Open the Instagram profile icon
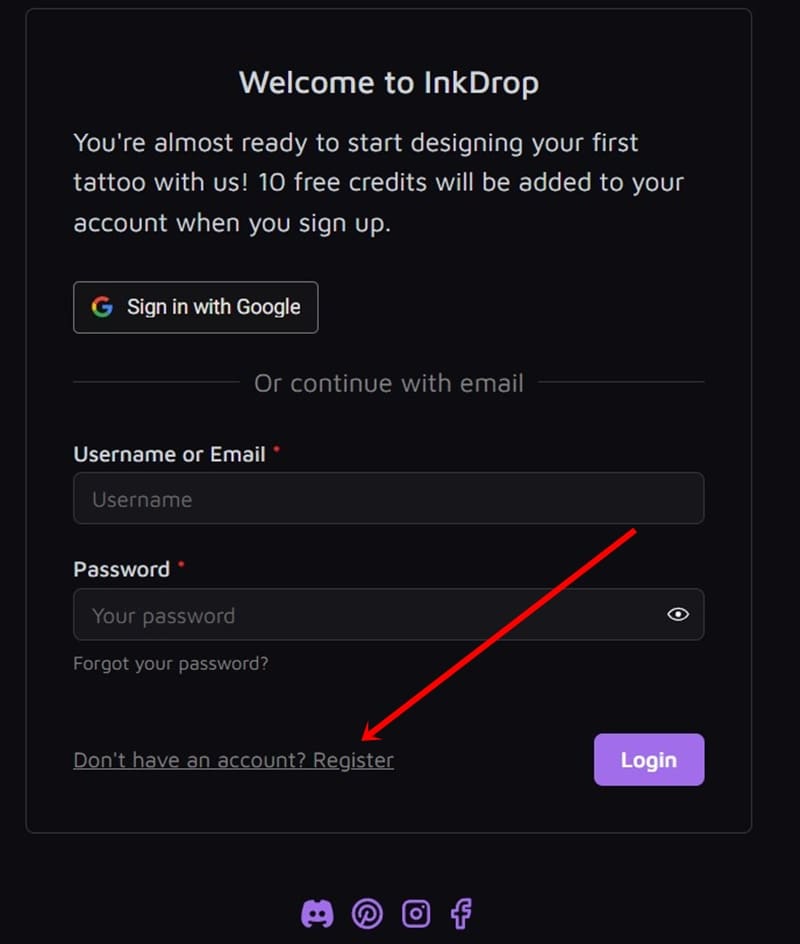The height and width of the screenshot is (944, 800). click(416, 913)
